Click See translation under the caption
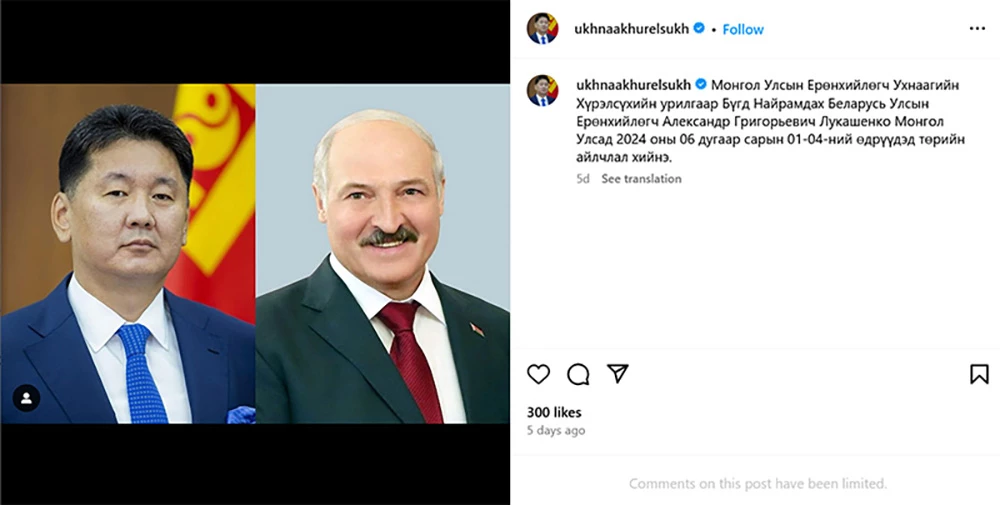 pyautogui.click(x=641, y=179)
